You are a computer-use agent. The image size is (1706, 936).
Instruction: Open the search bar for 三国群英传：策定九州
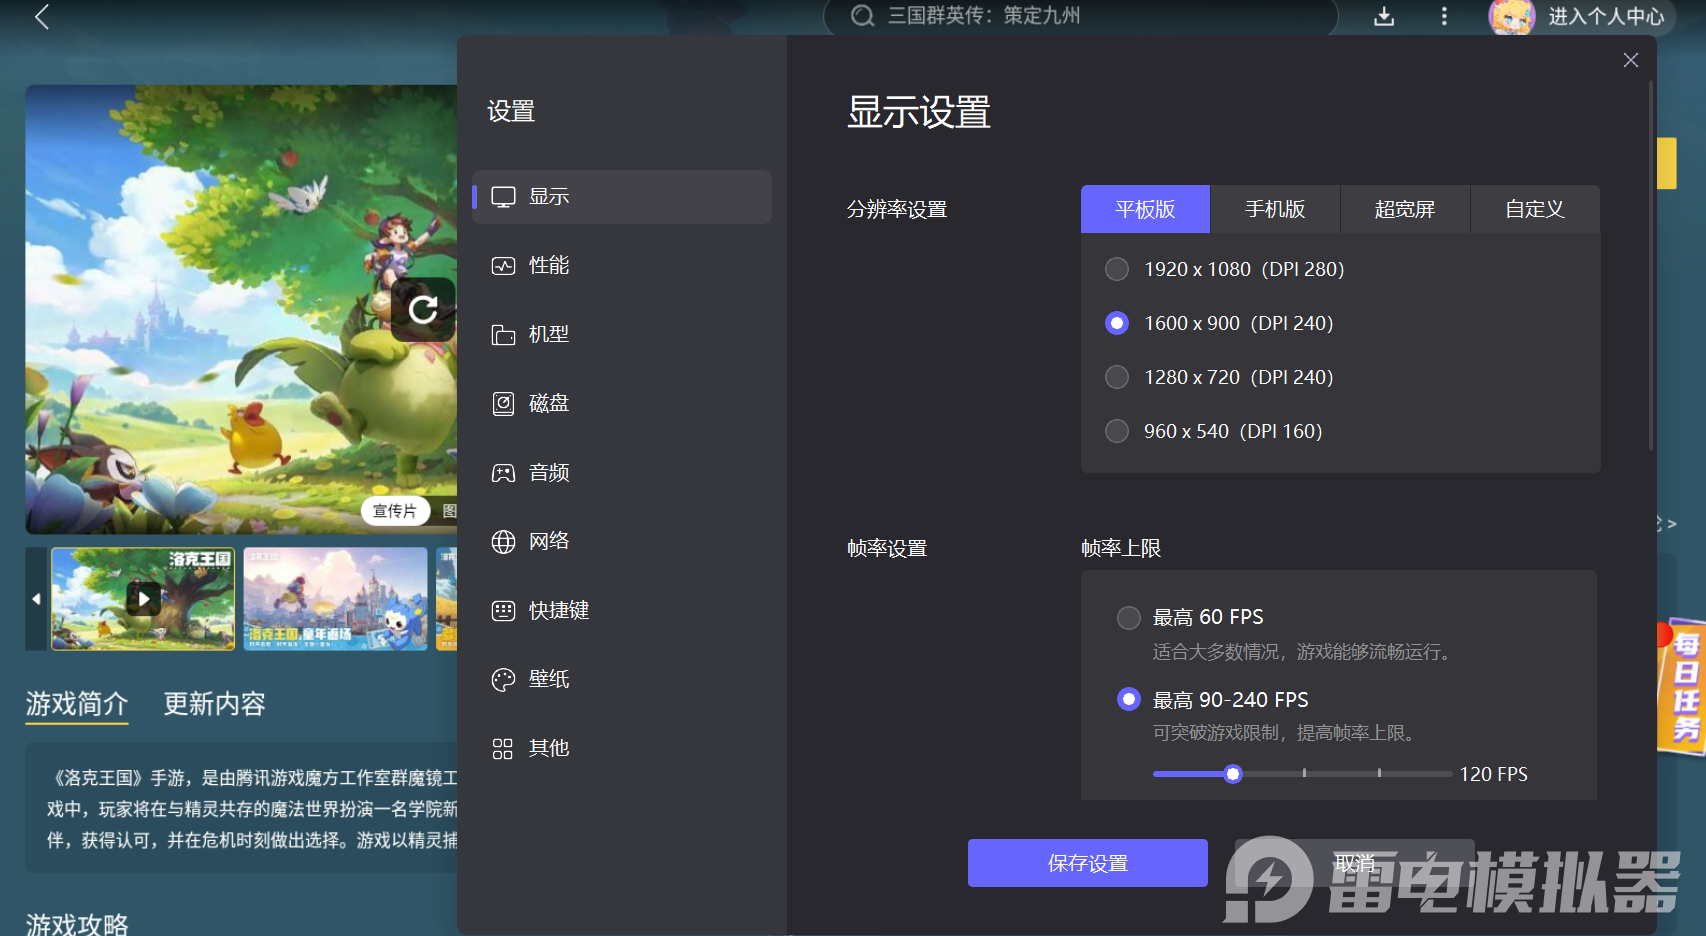point(1078,16)
